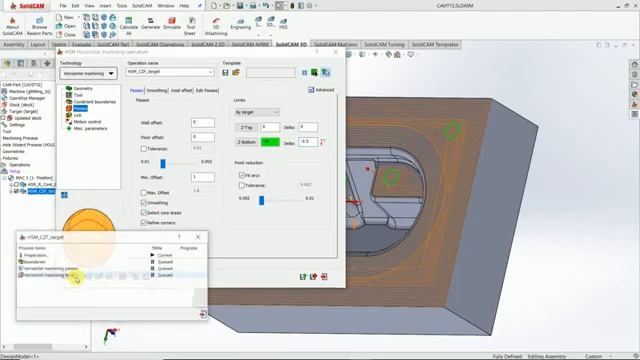Click the help button in progress window

coord(179,237)
